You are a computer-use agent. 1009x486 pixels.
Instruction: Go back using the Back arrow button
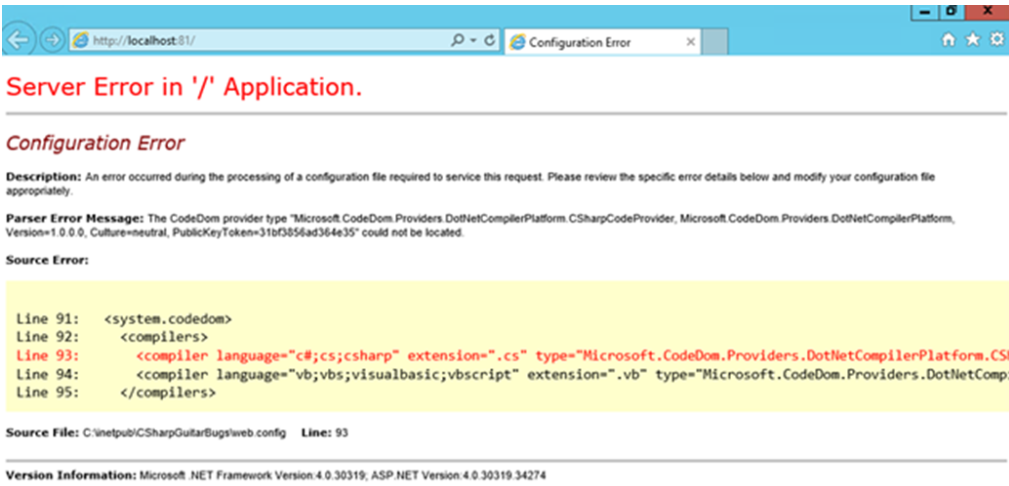click(18, 41)
